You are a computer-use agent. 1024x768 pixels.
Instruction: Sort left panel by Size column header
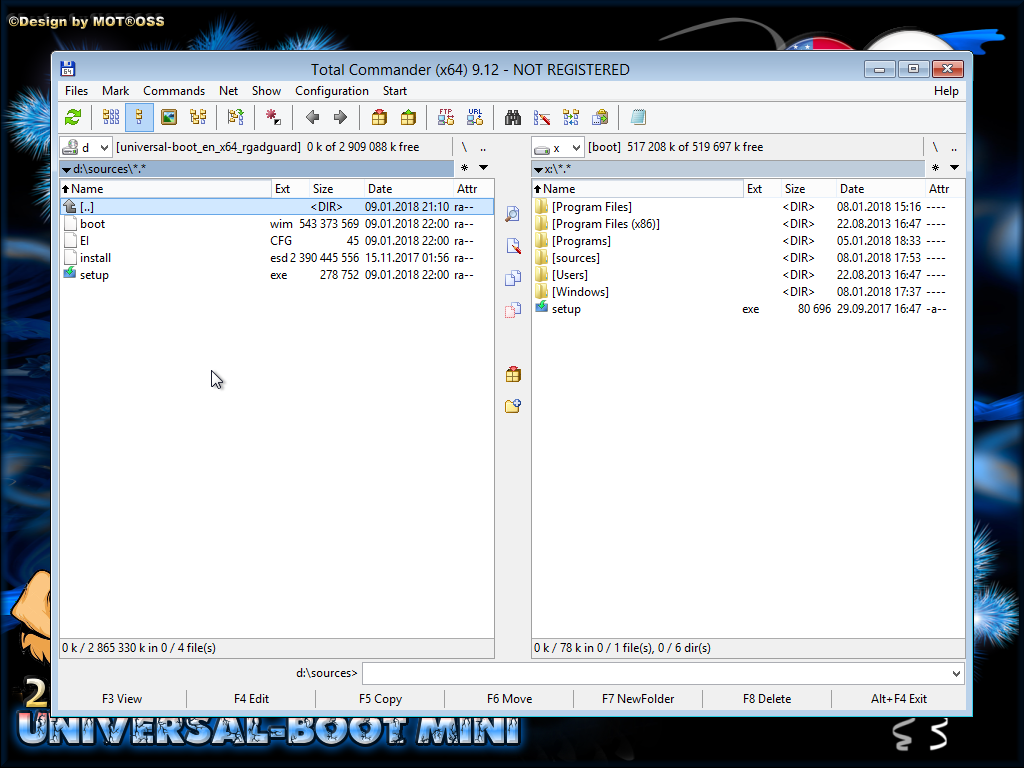336,189
